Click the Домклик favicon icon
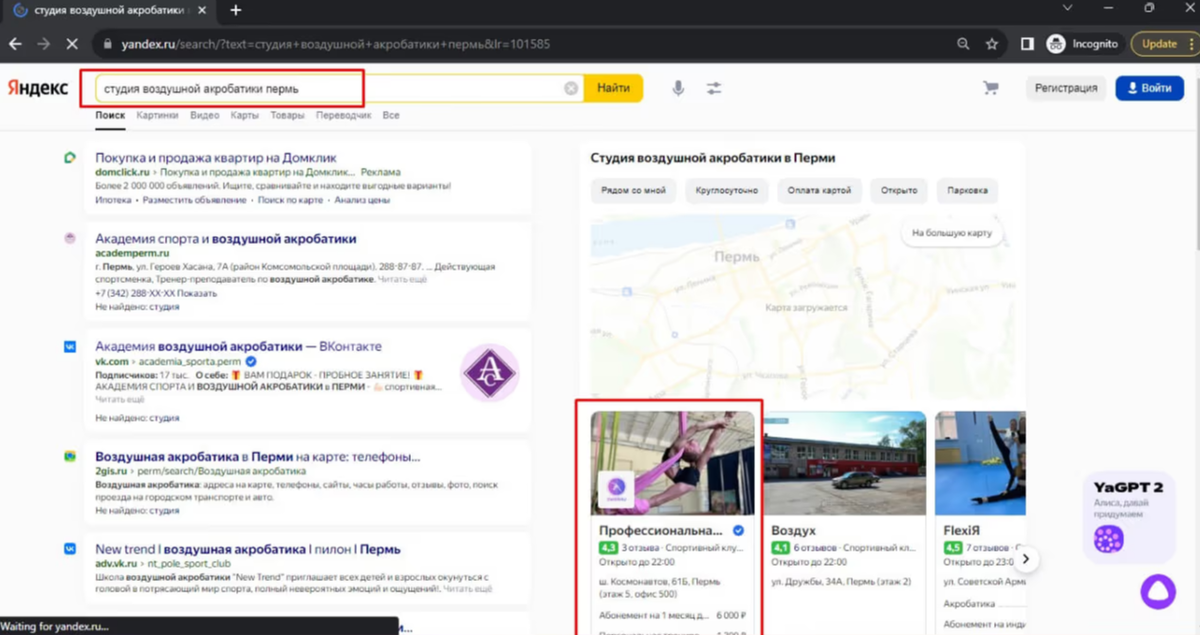The height and width of the screenshot is (635, 1200). click(70, 158)
